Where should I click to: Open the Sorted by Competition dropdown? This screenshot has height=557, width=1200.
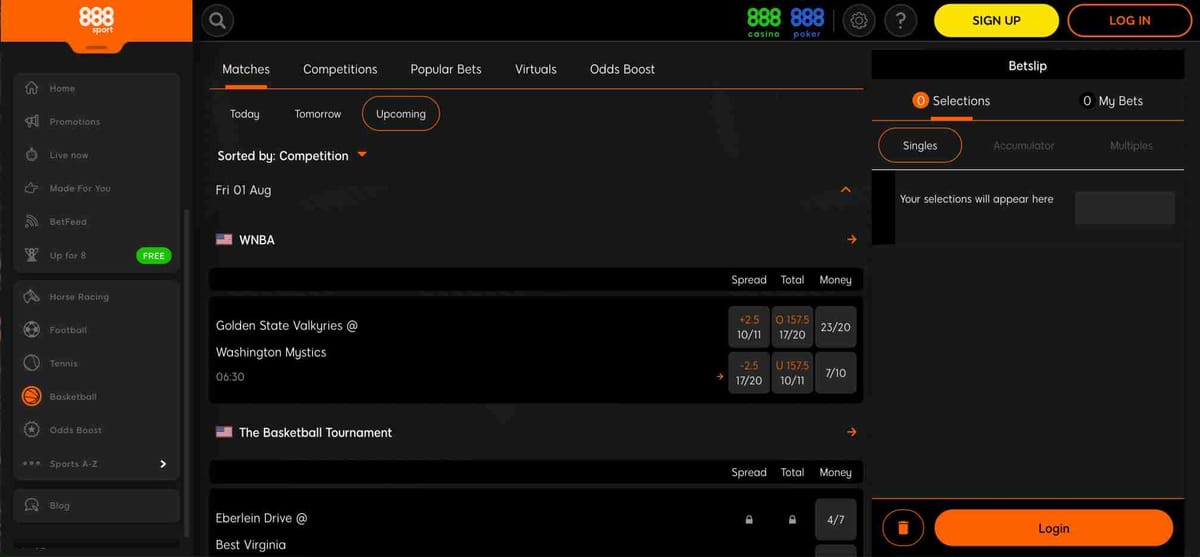(x=293, y=156)
